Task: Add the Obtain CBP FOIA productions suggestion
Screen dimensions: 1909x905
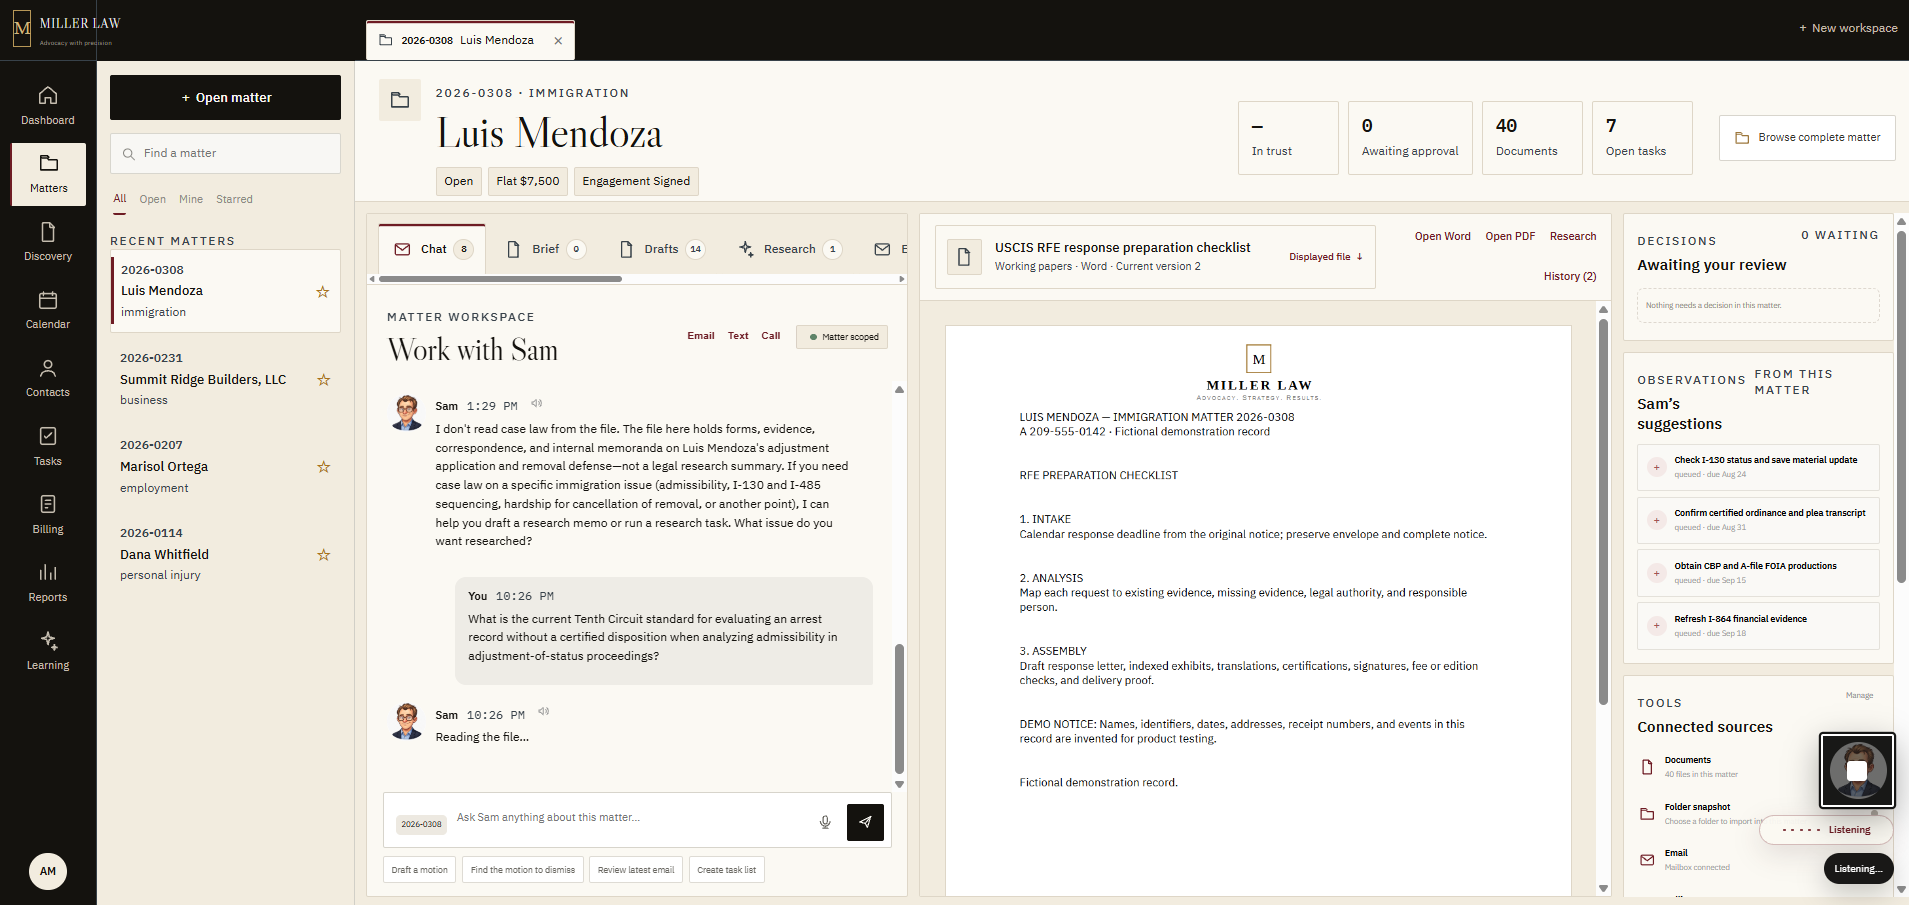Action: point(1657,573)
